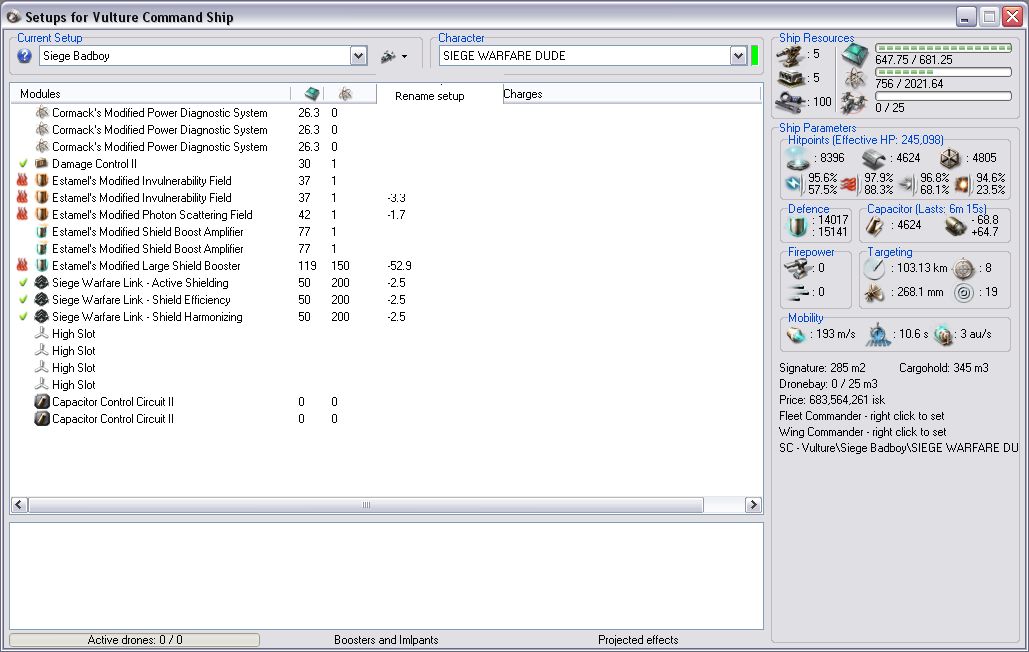Sort by the CPU column header icon

point(312,94)
